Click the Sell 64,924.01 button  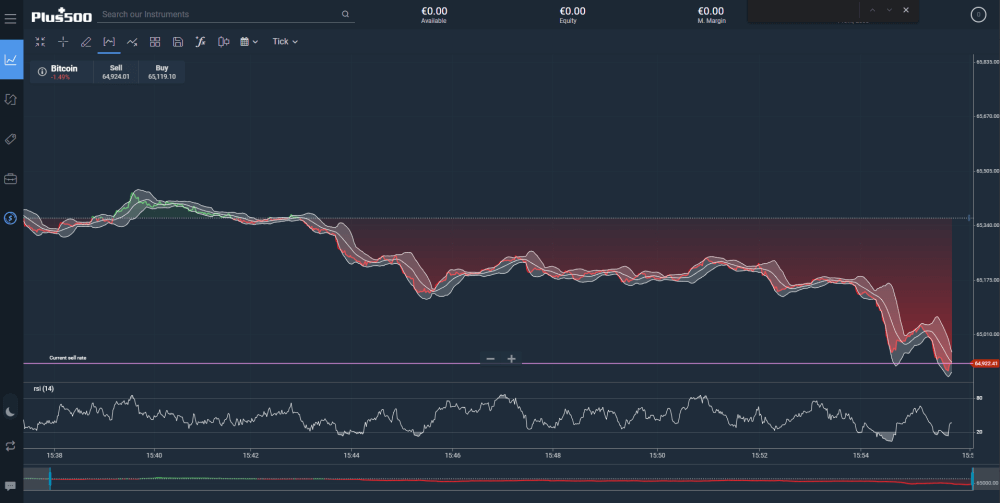pos(115,72)
